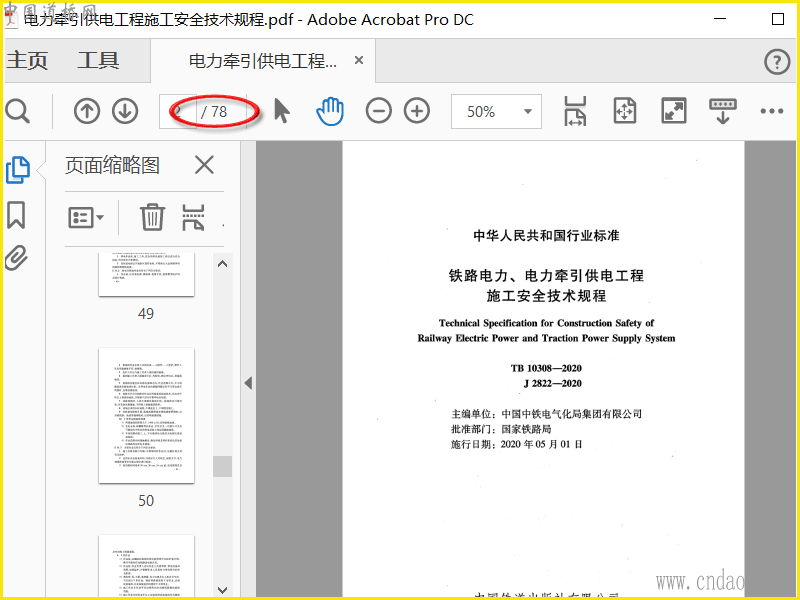Click standard number TB 10308—2020
800x600 pixels.
(546, 368)
